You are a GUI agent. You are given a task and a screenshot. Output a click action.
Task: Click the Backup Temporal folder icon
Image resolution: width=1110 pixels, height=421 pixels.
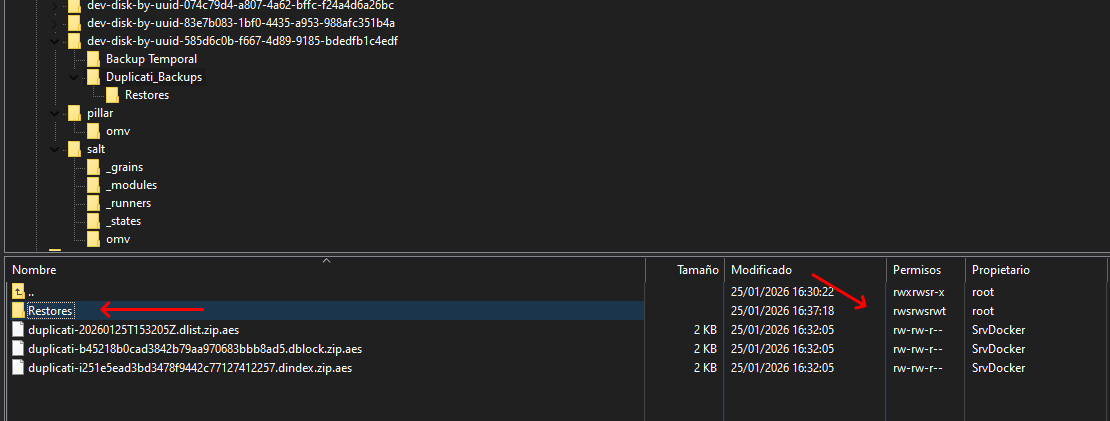tap(93, 59)
